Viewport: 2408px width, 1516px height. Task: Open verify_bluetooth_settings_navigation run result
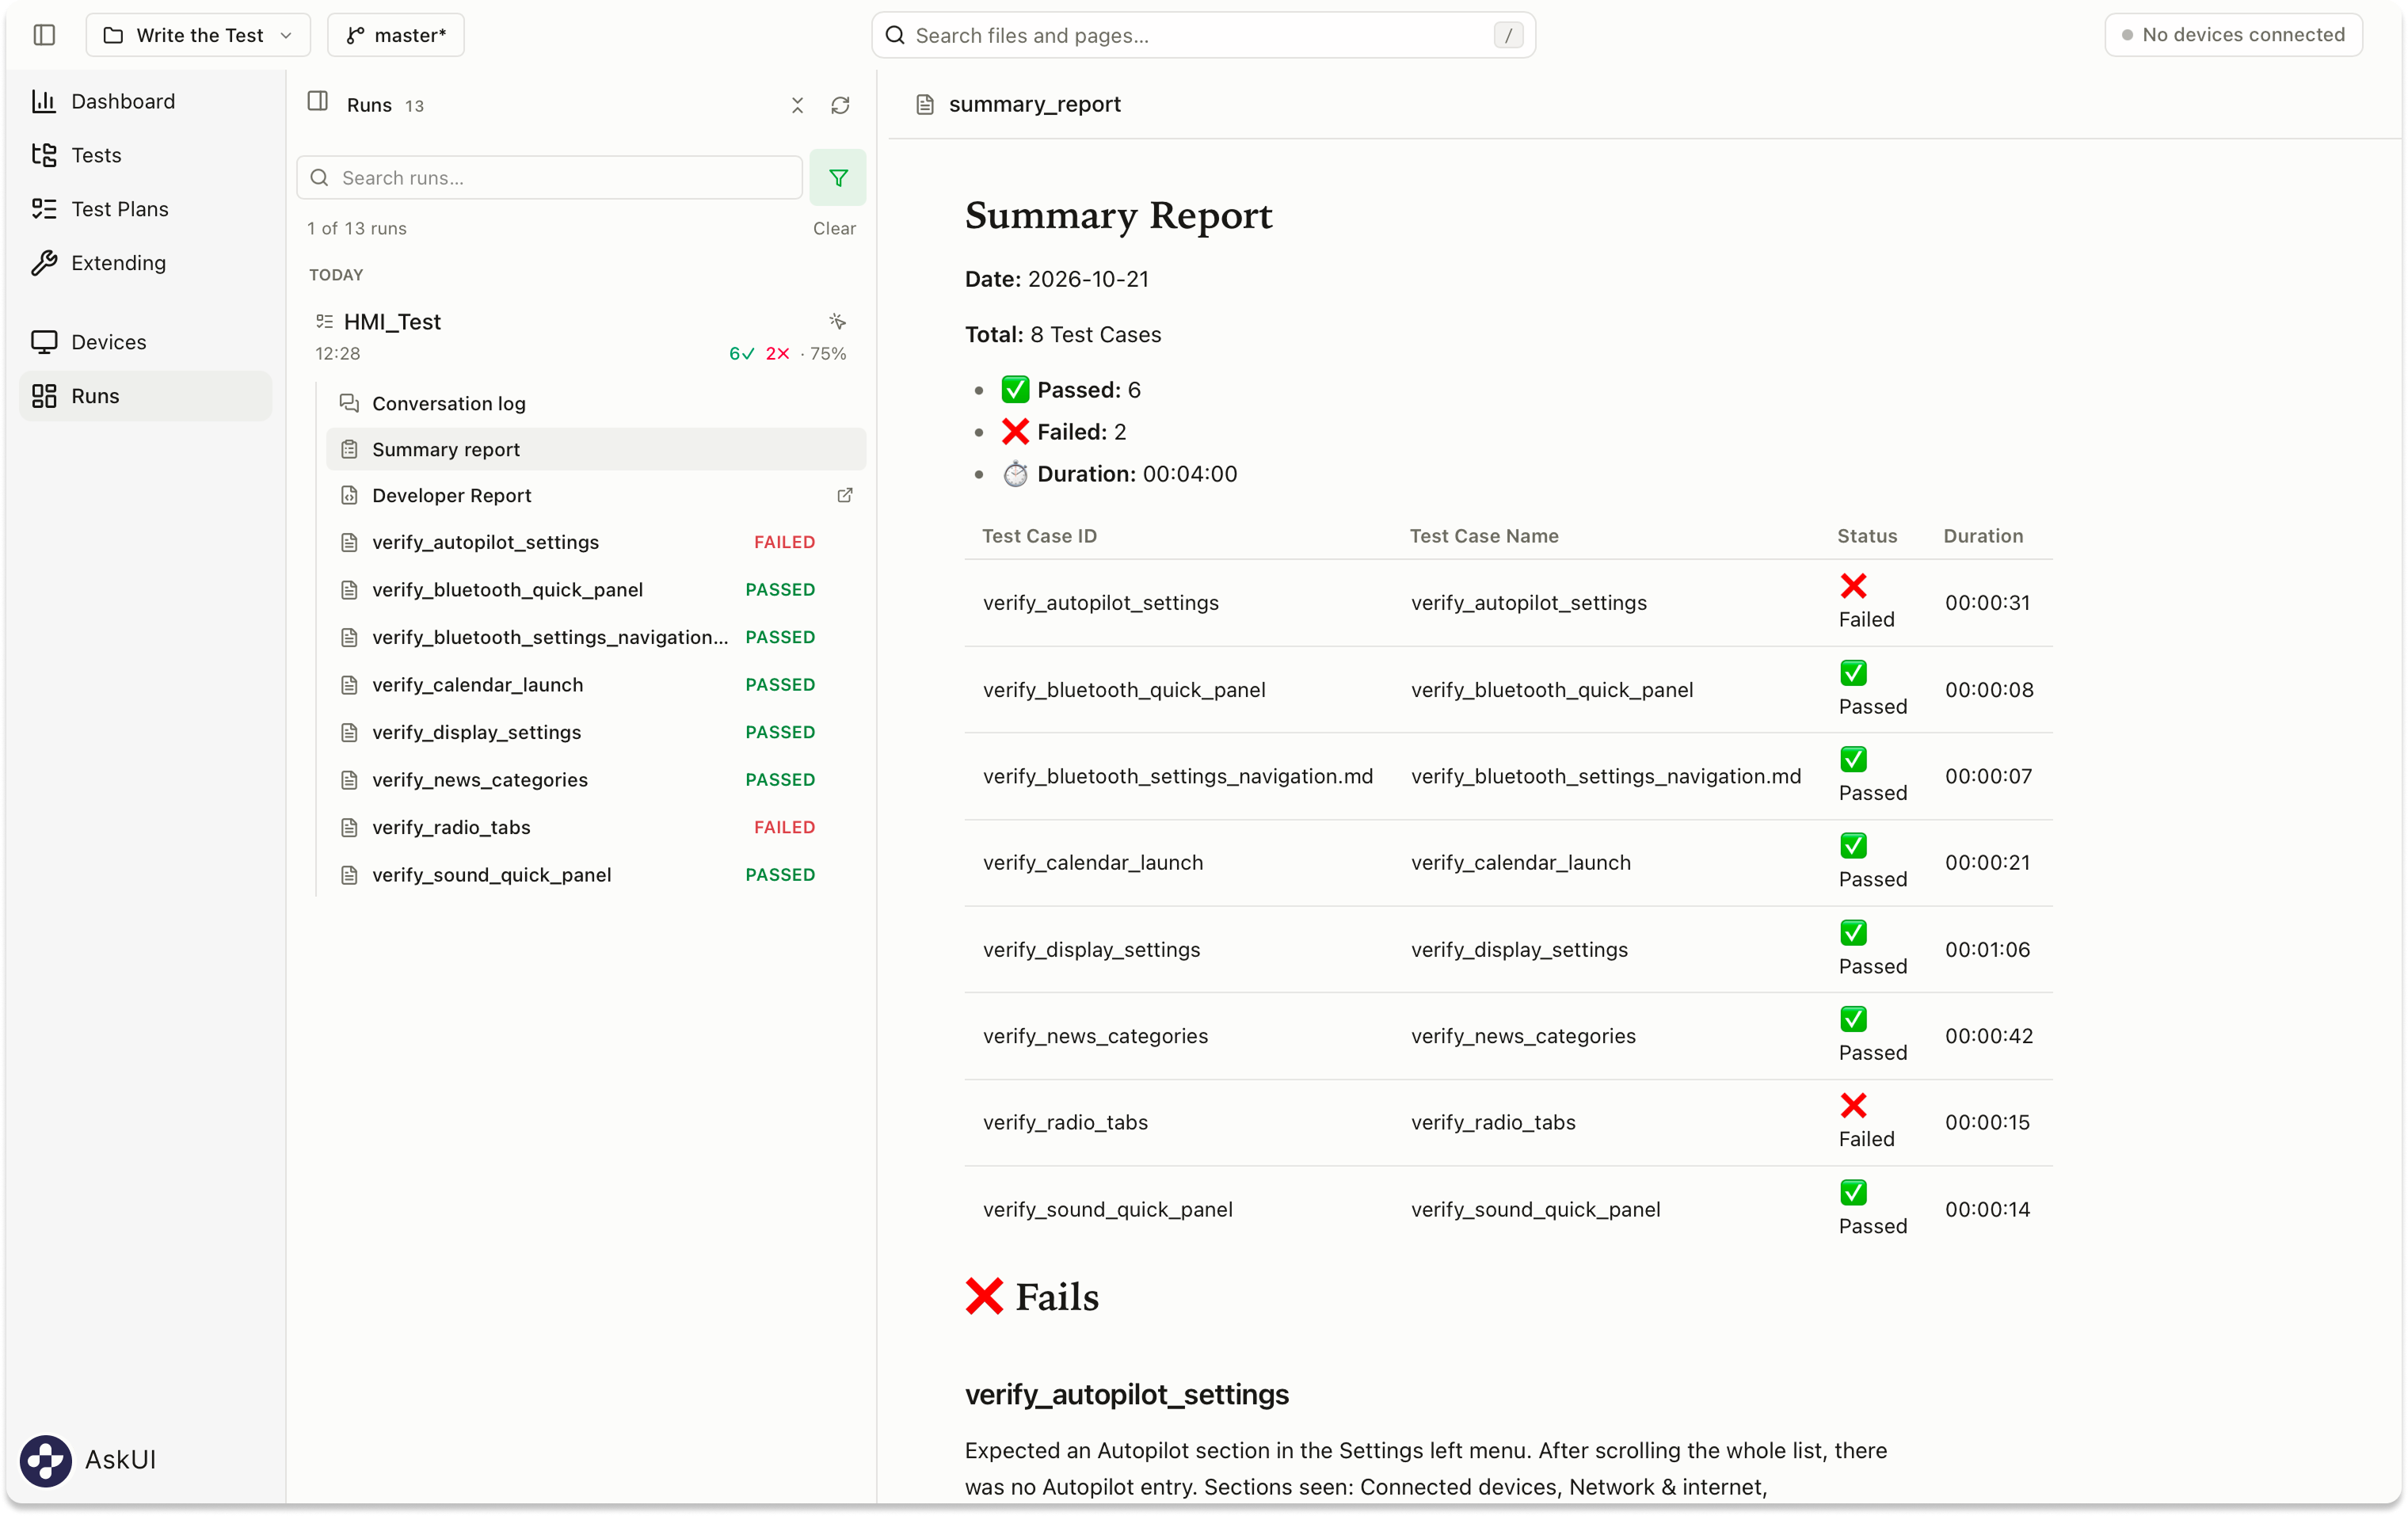click(x=595, y=638)
